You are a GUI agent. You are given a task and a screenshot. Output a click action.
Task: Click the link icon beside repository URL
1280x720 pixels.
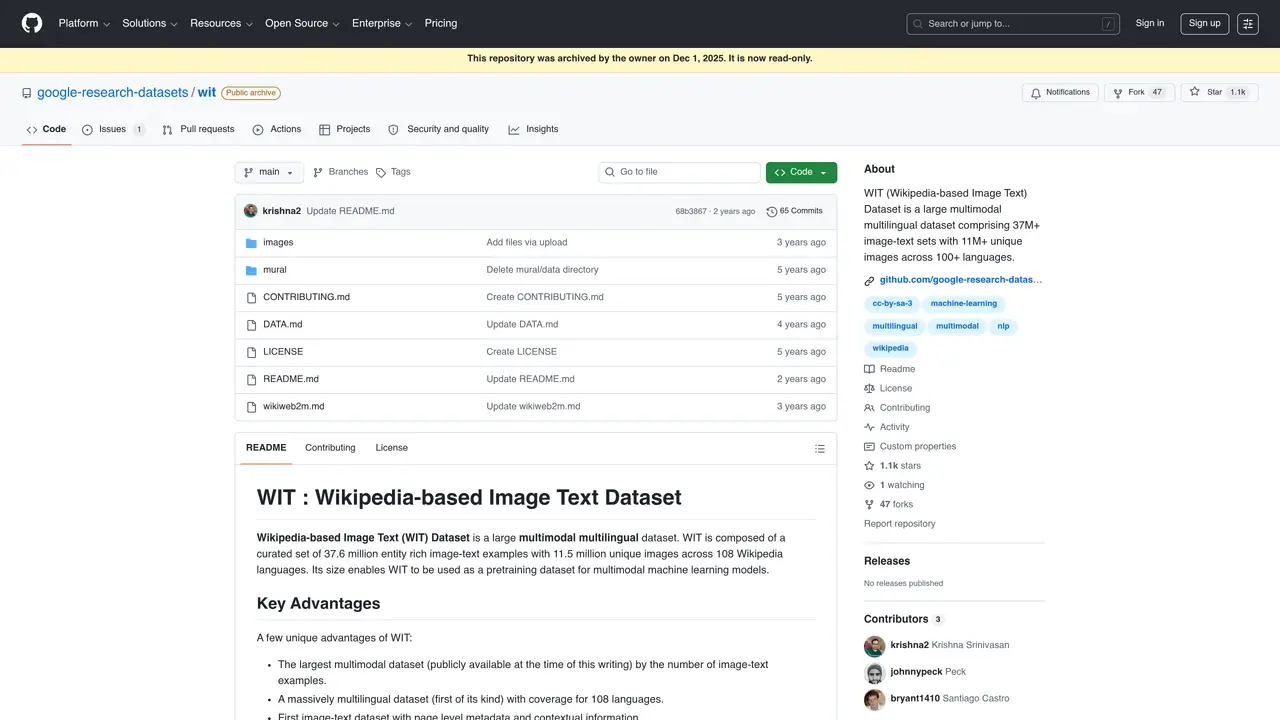[869, 281]
